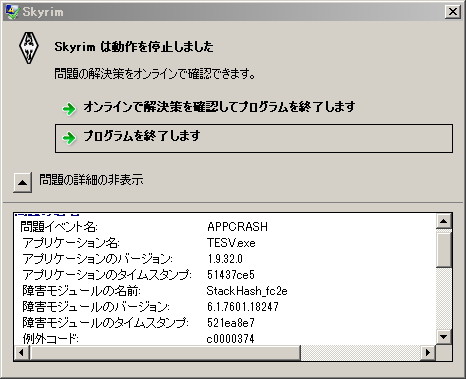Click the 障害モジュールの名前 label
This screenshot has width=466, height=379.
click(82, 291)
